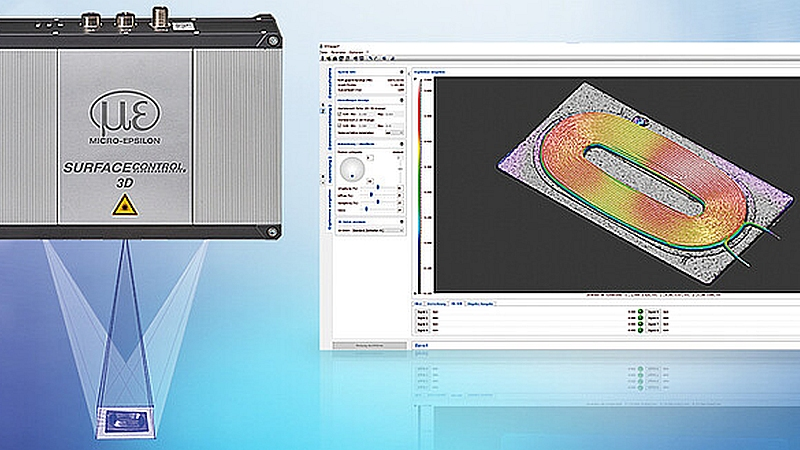The image size is (800, 450).
Task: Click the green status indicator in the second result row
Action: coord(640,318)
